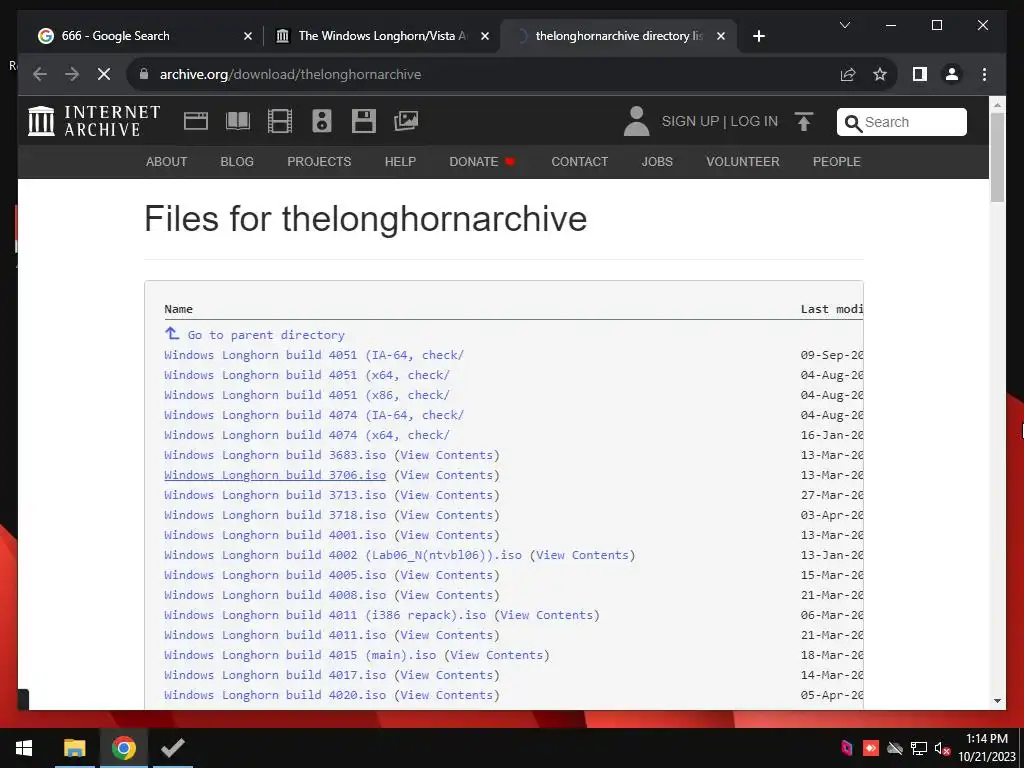Bookmark page with star icon

coord(880,74)
